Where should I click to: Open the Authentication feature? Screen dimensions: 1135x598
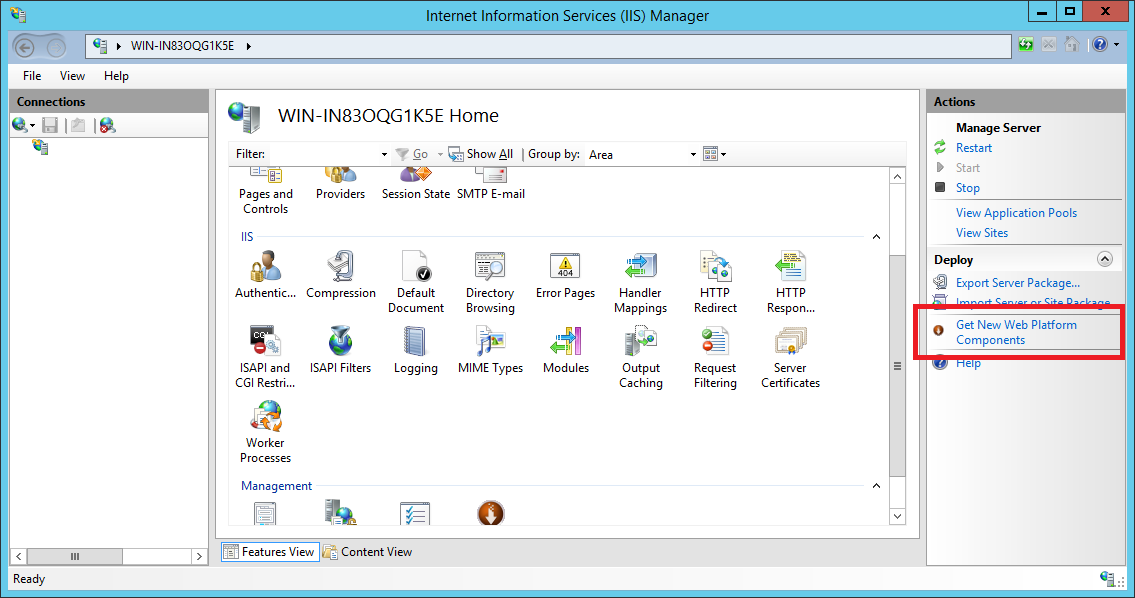click(x=265, y=275)
